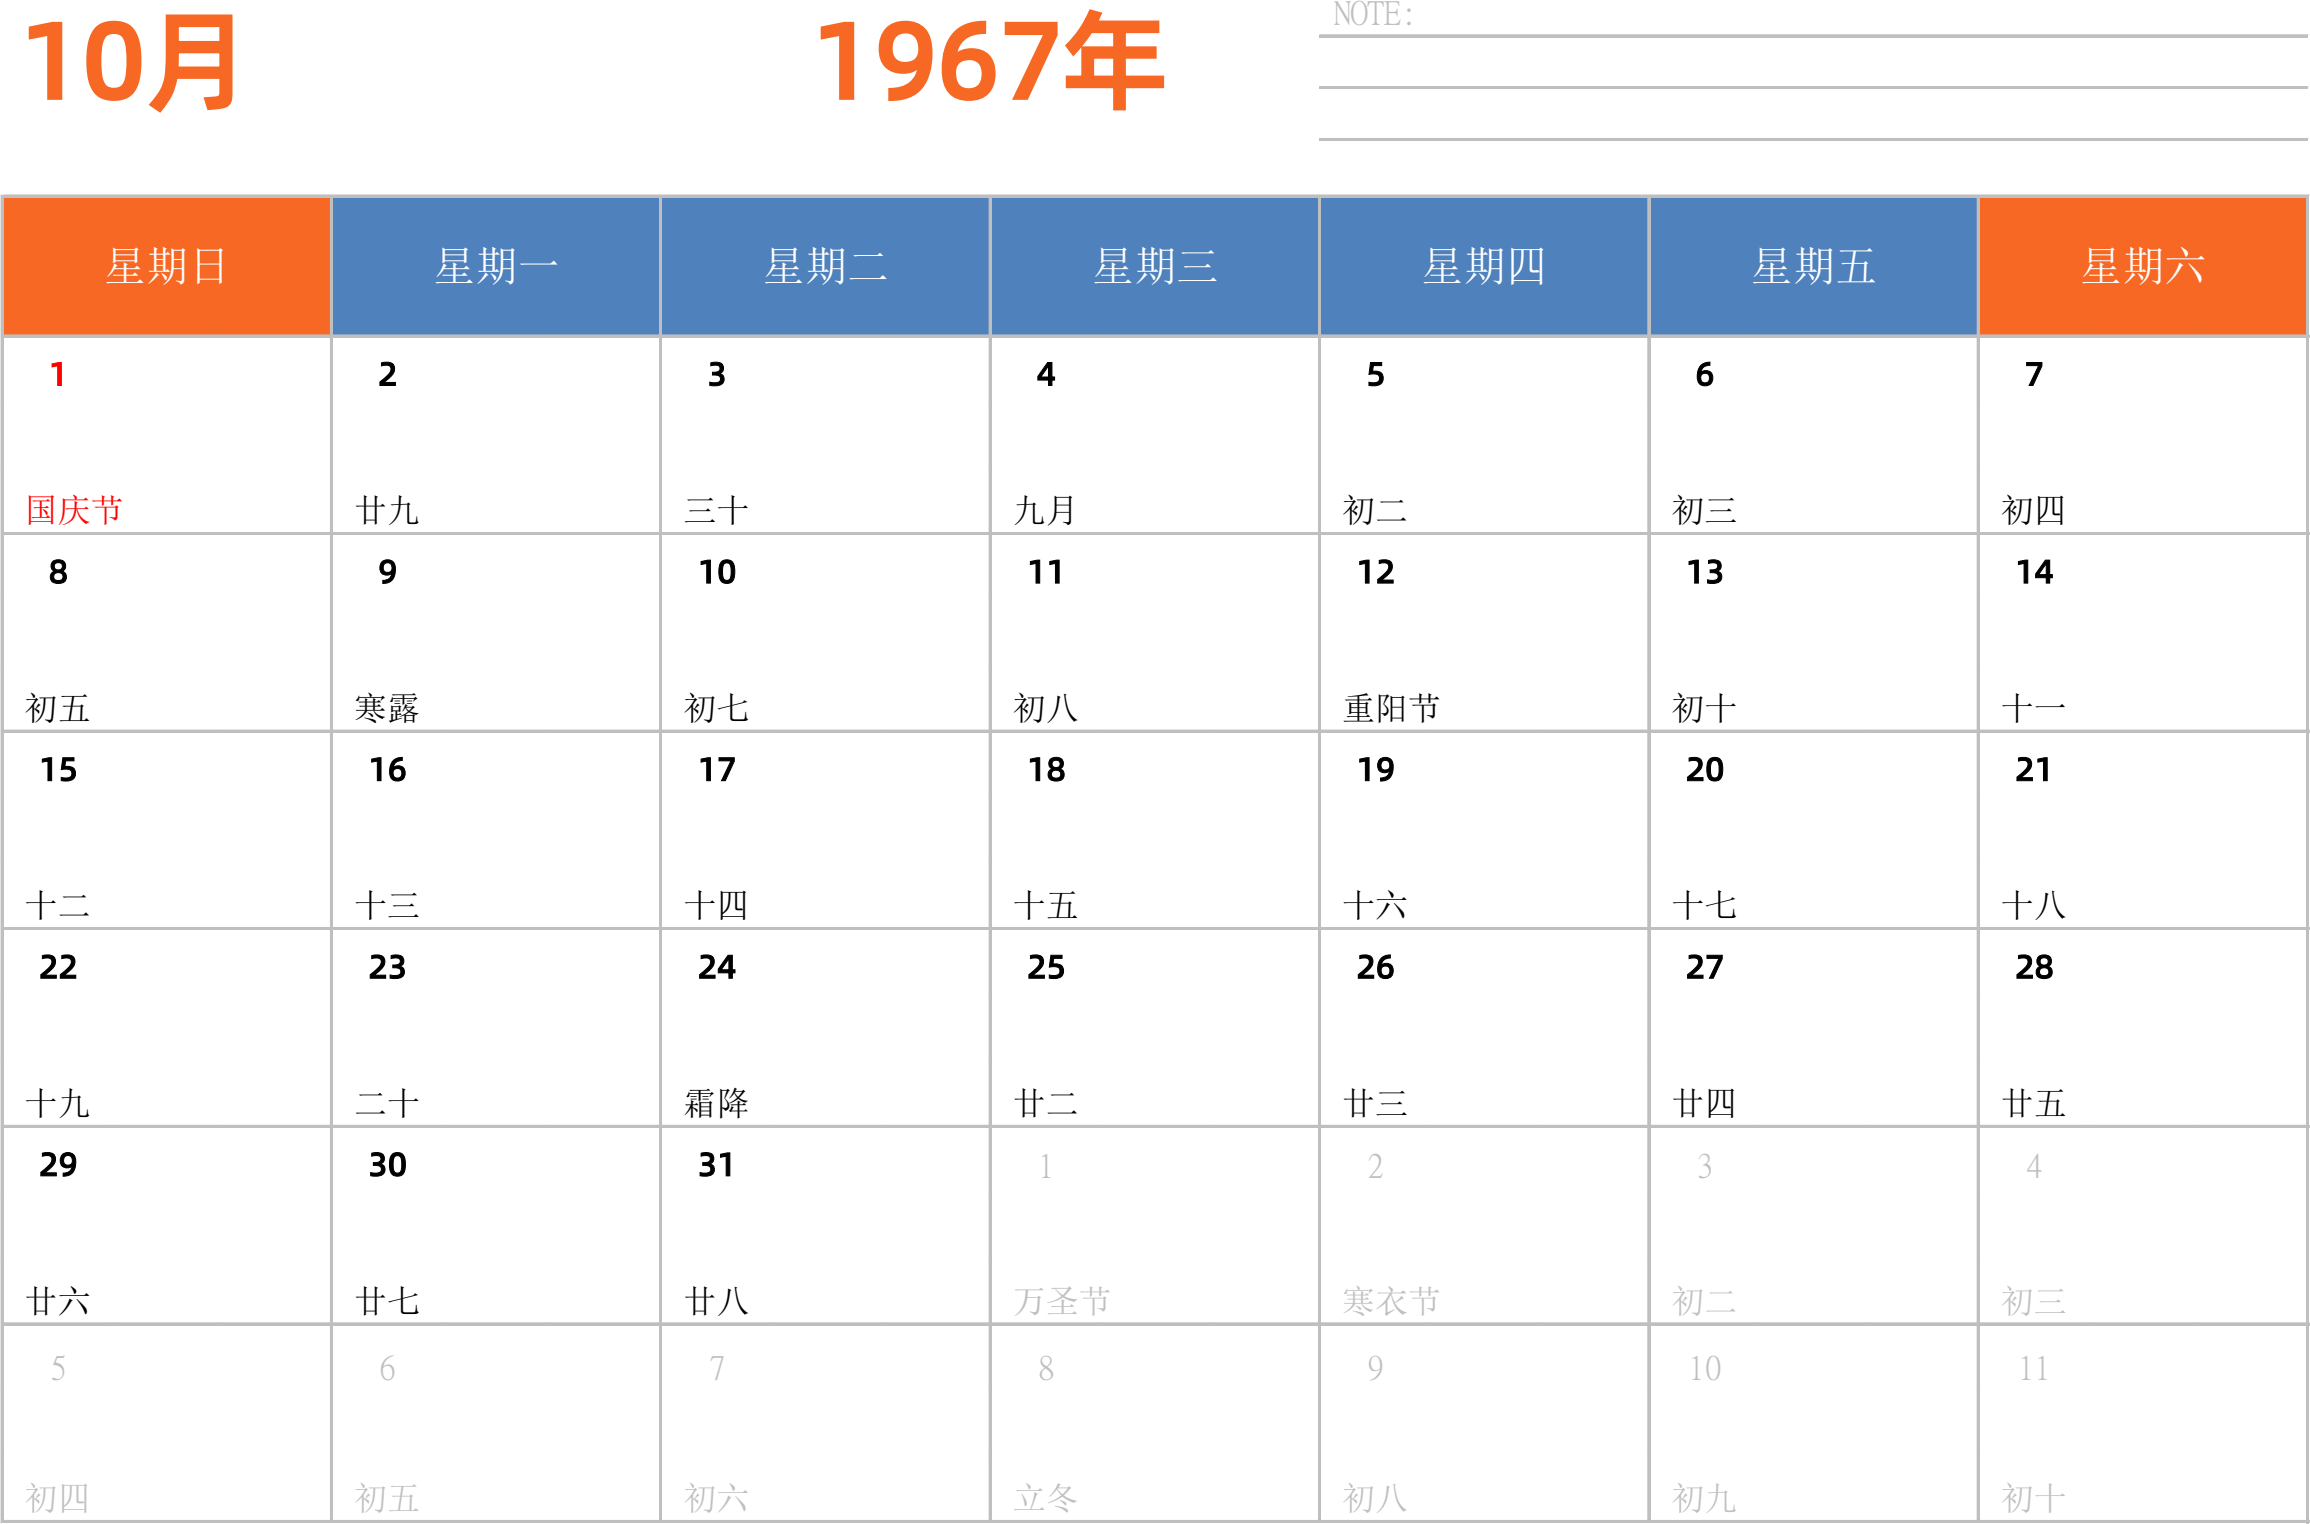Click the 星期三 column header
Screen dimensions: 2310x1524
(x=1155, y=266)
